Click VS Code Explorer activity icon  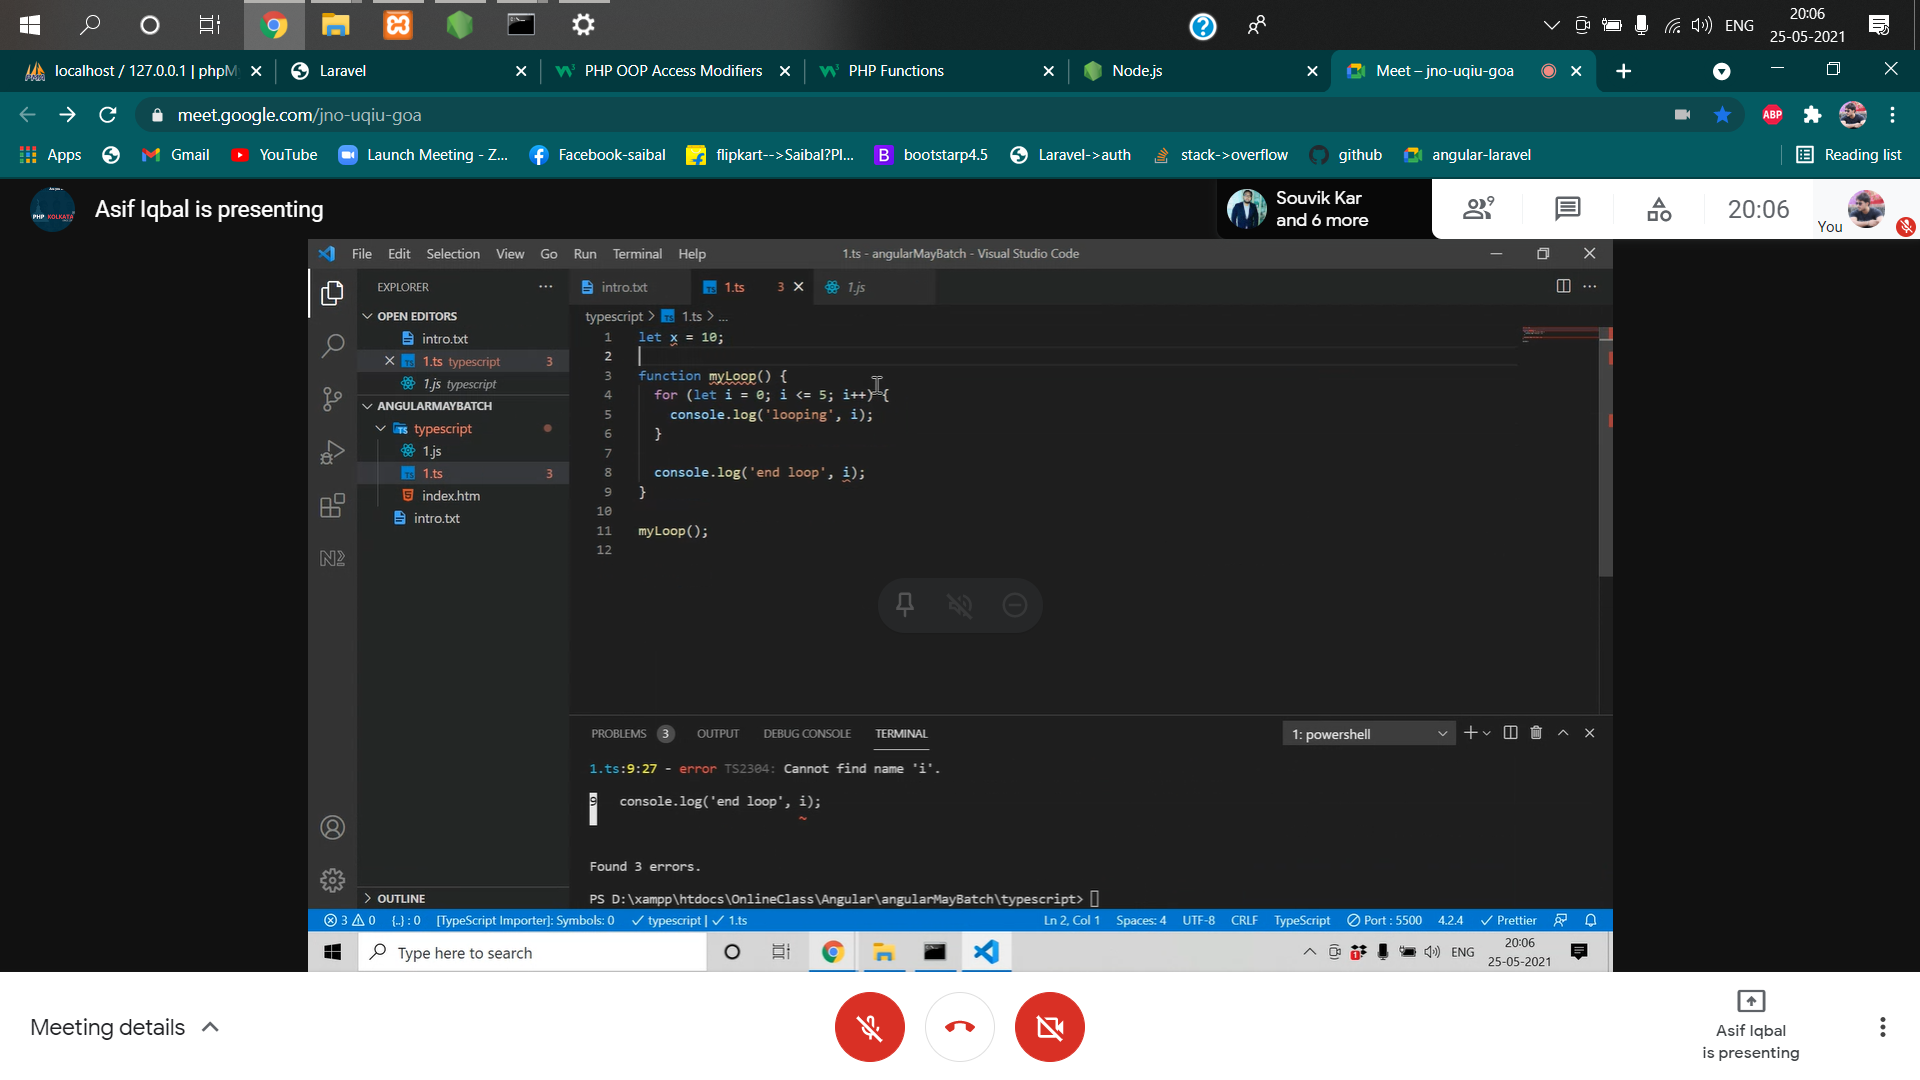click(x=333, y=293)
